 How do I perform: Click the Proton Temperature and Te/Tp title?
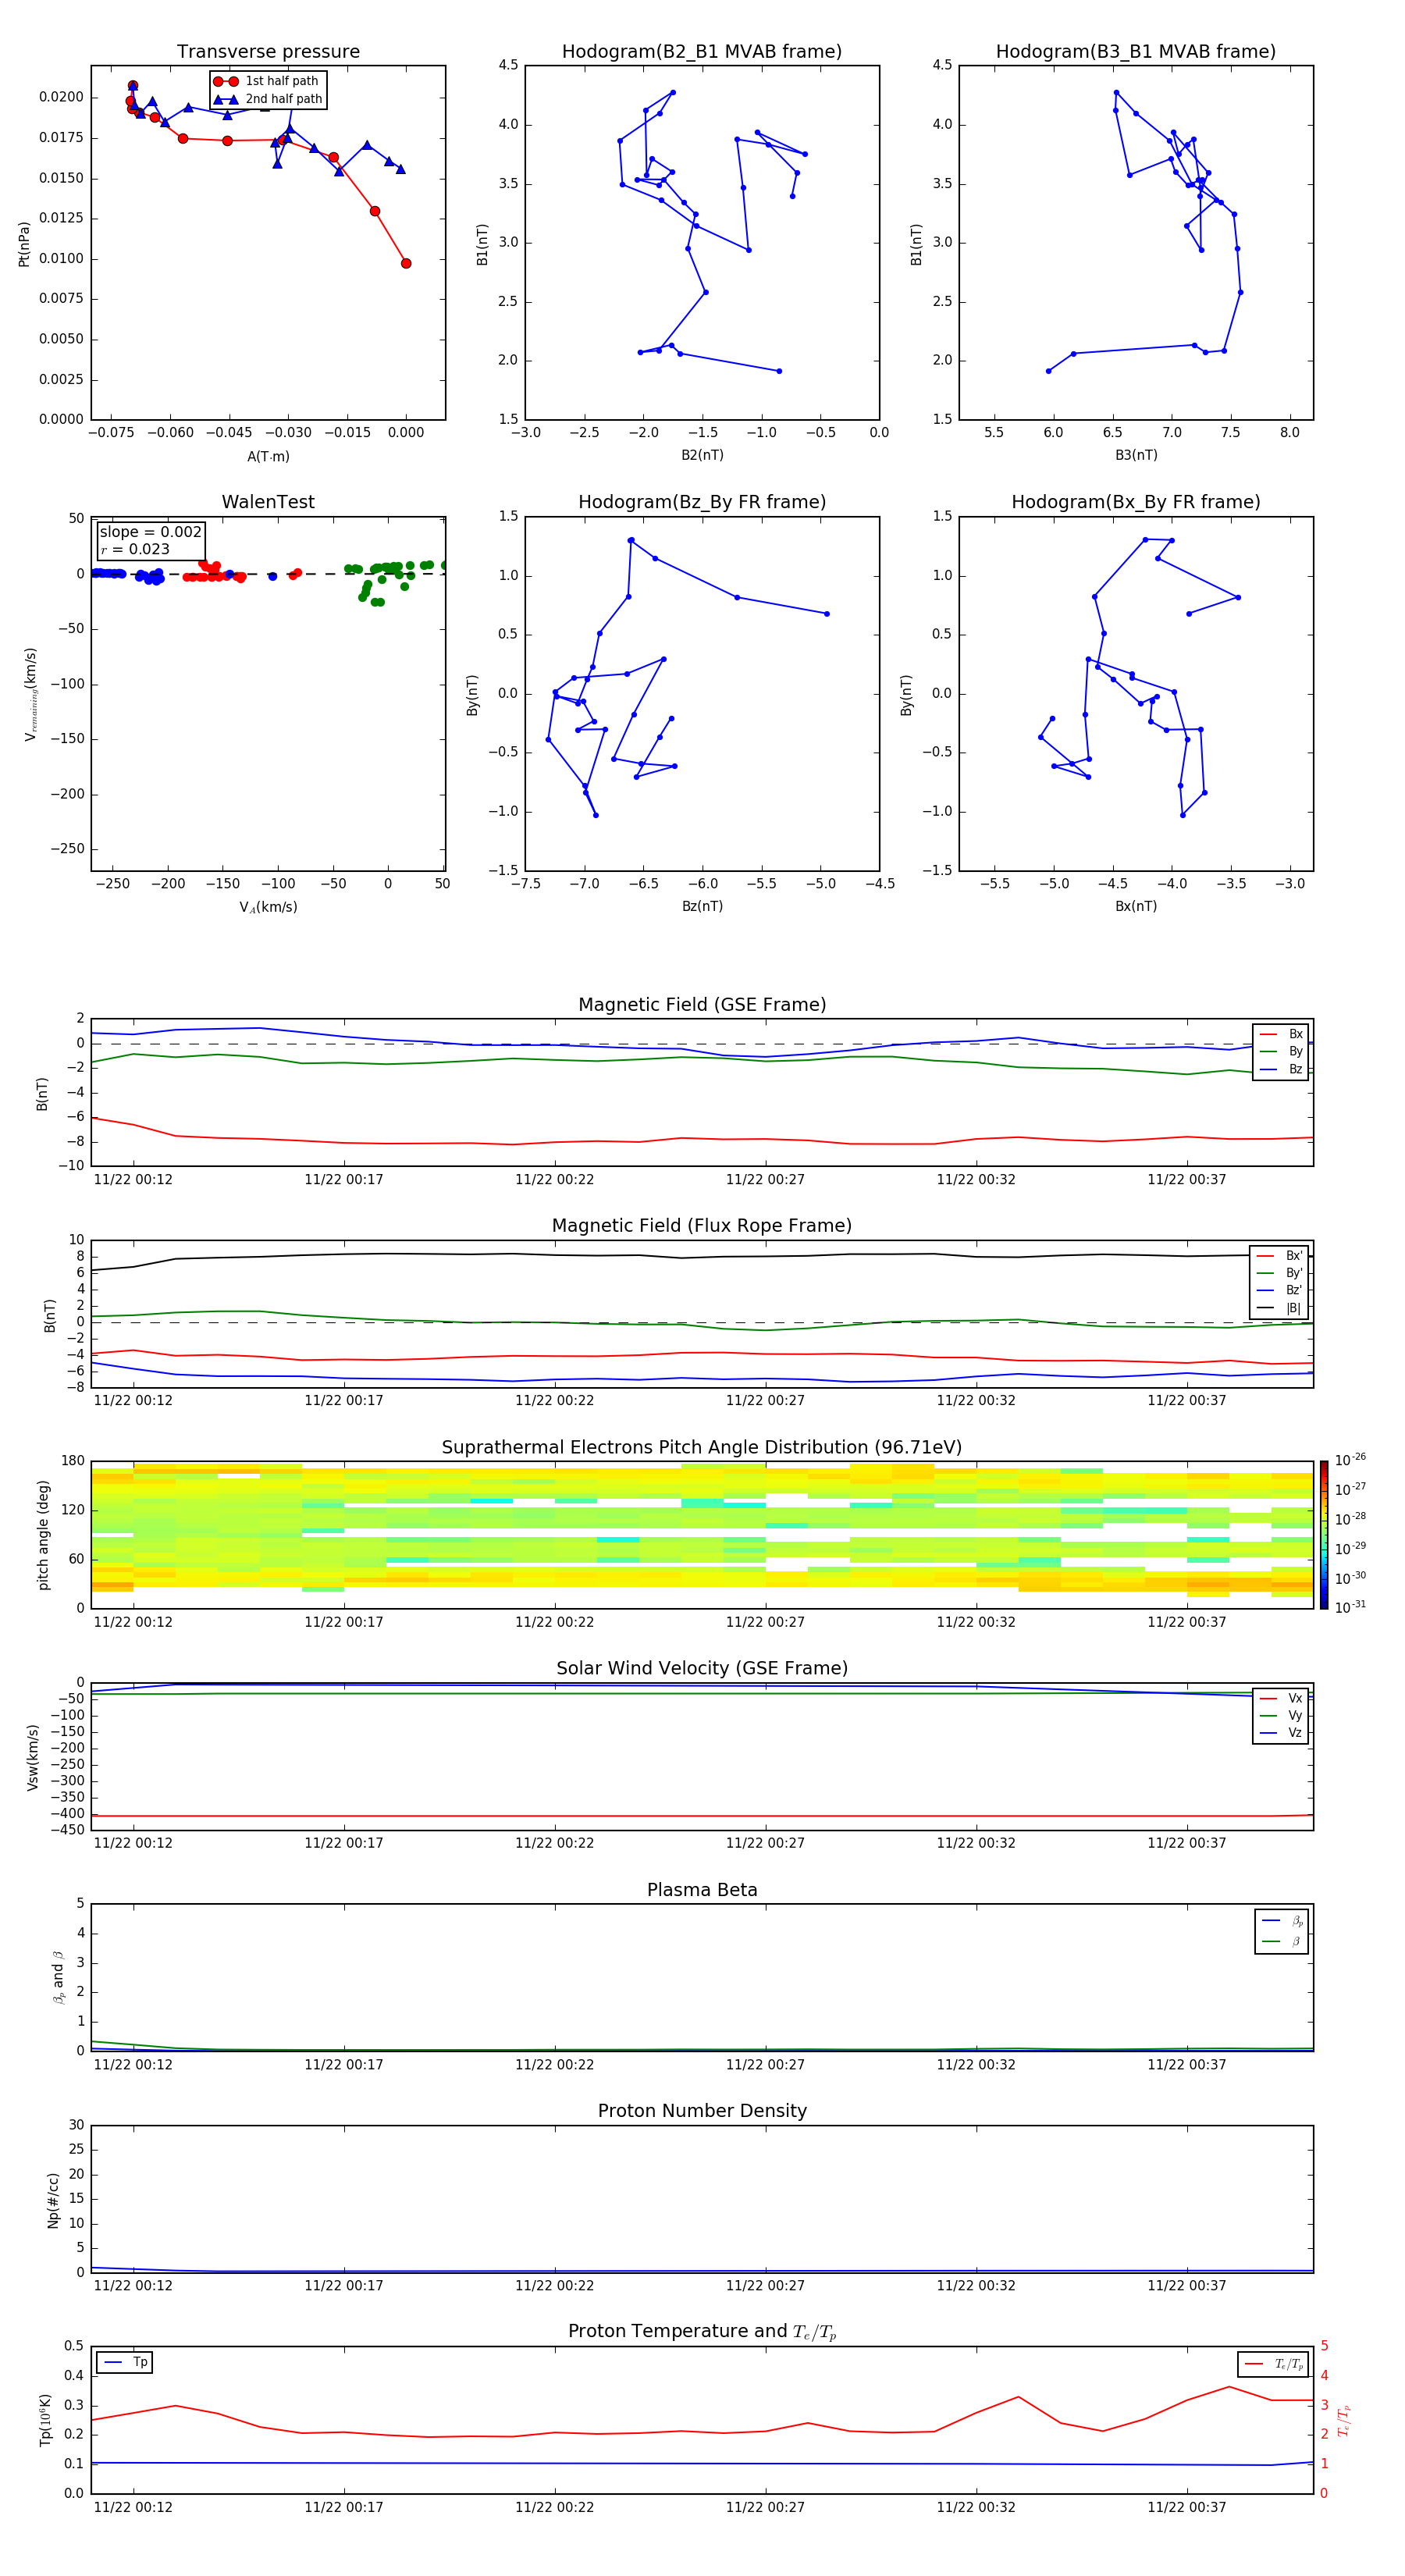tap(702, 2332)
